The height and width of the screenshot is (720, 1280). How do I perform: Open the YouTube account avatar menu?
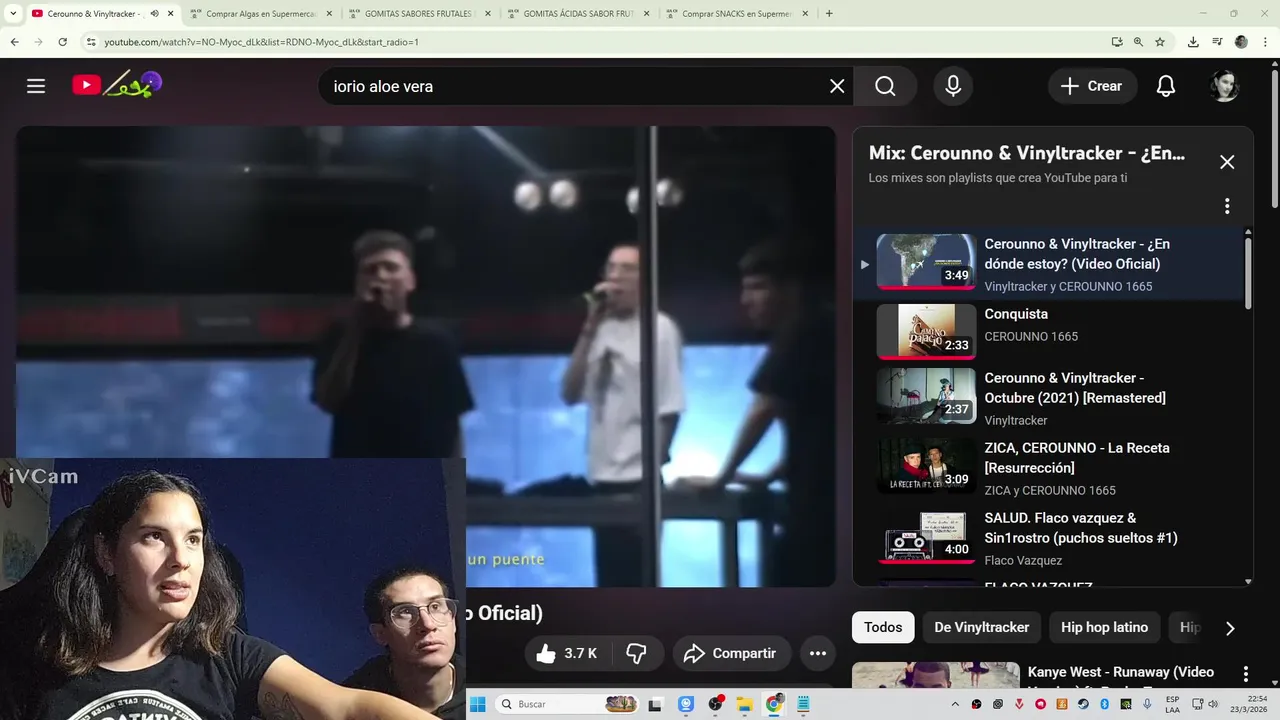1224,86
